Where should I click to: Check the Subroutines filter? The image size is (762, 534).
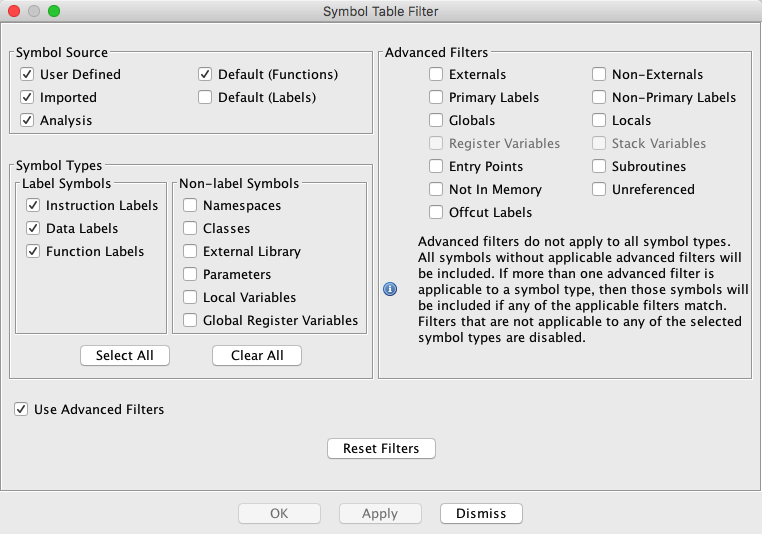[599, 166]
